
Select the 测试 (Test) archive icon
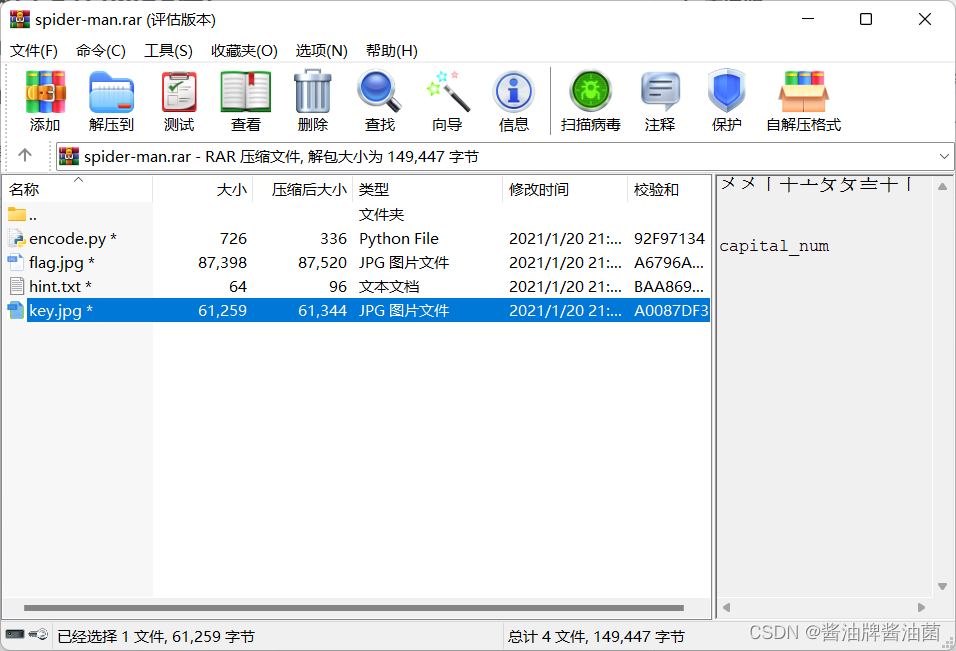pos(179,99)
